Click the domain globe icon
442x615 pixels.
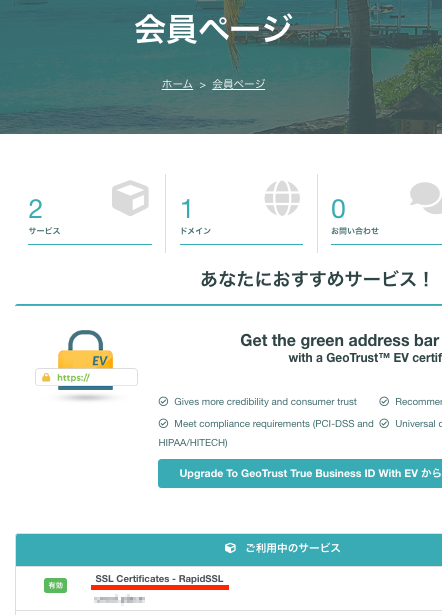[282, 198]
